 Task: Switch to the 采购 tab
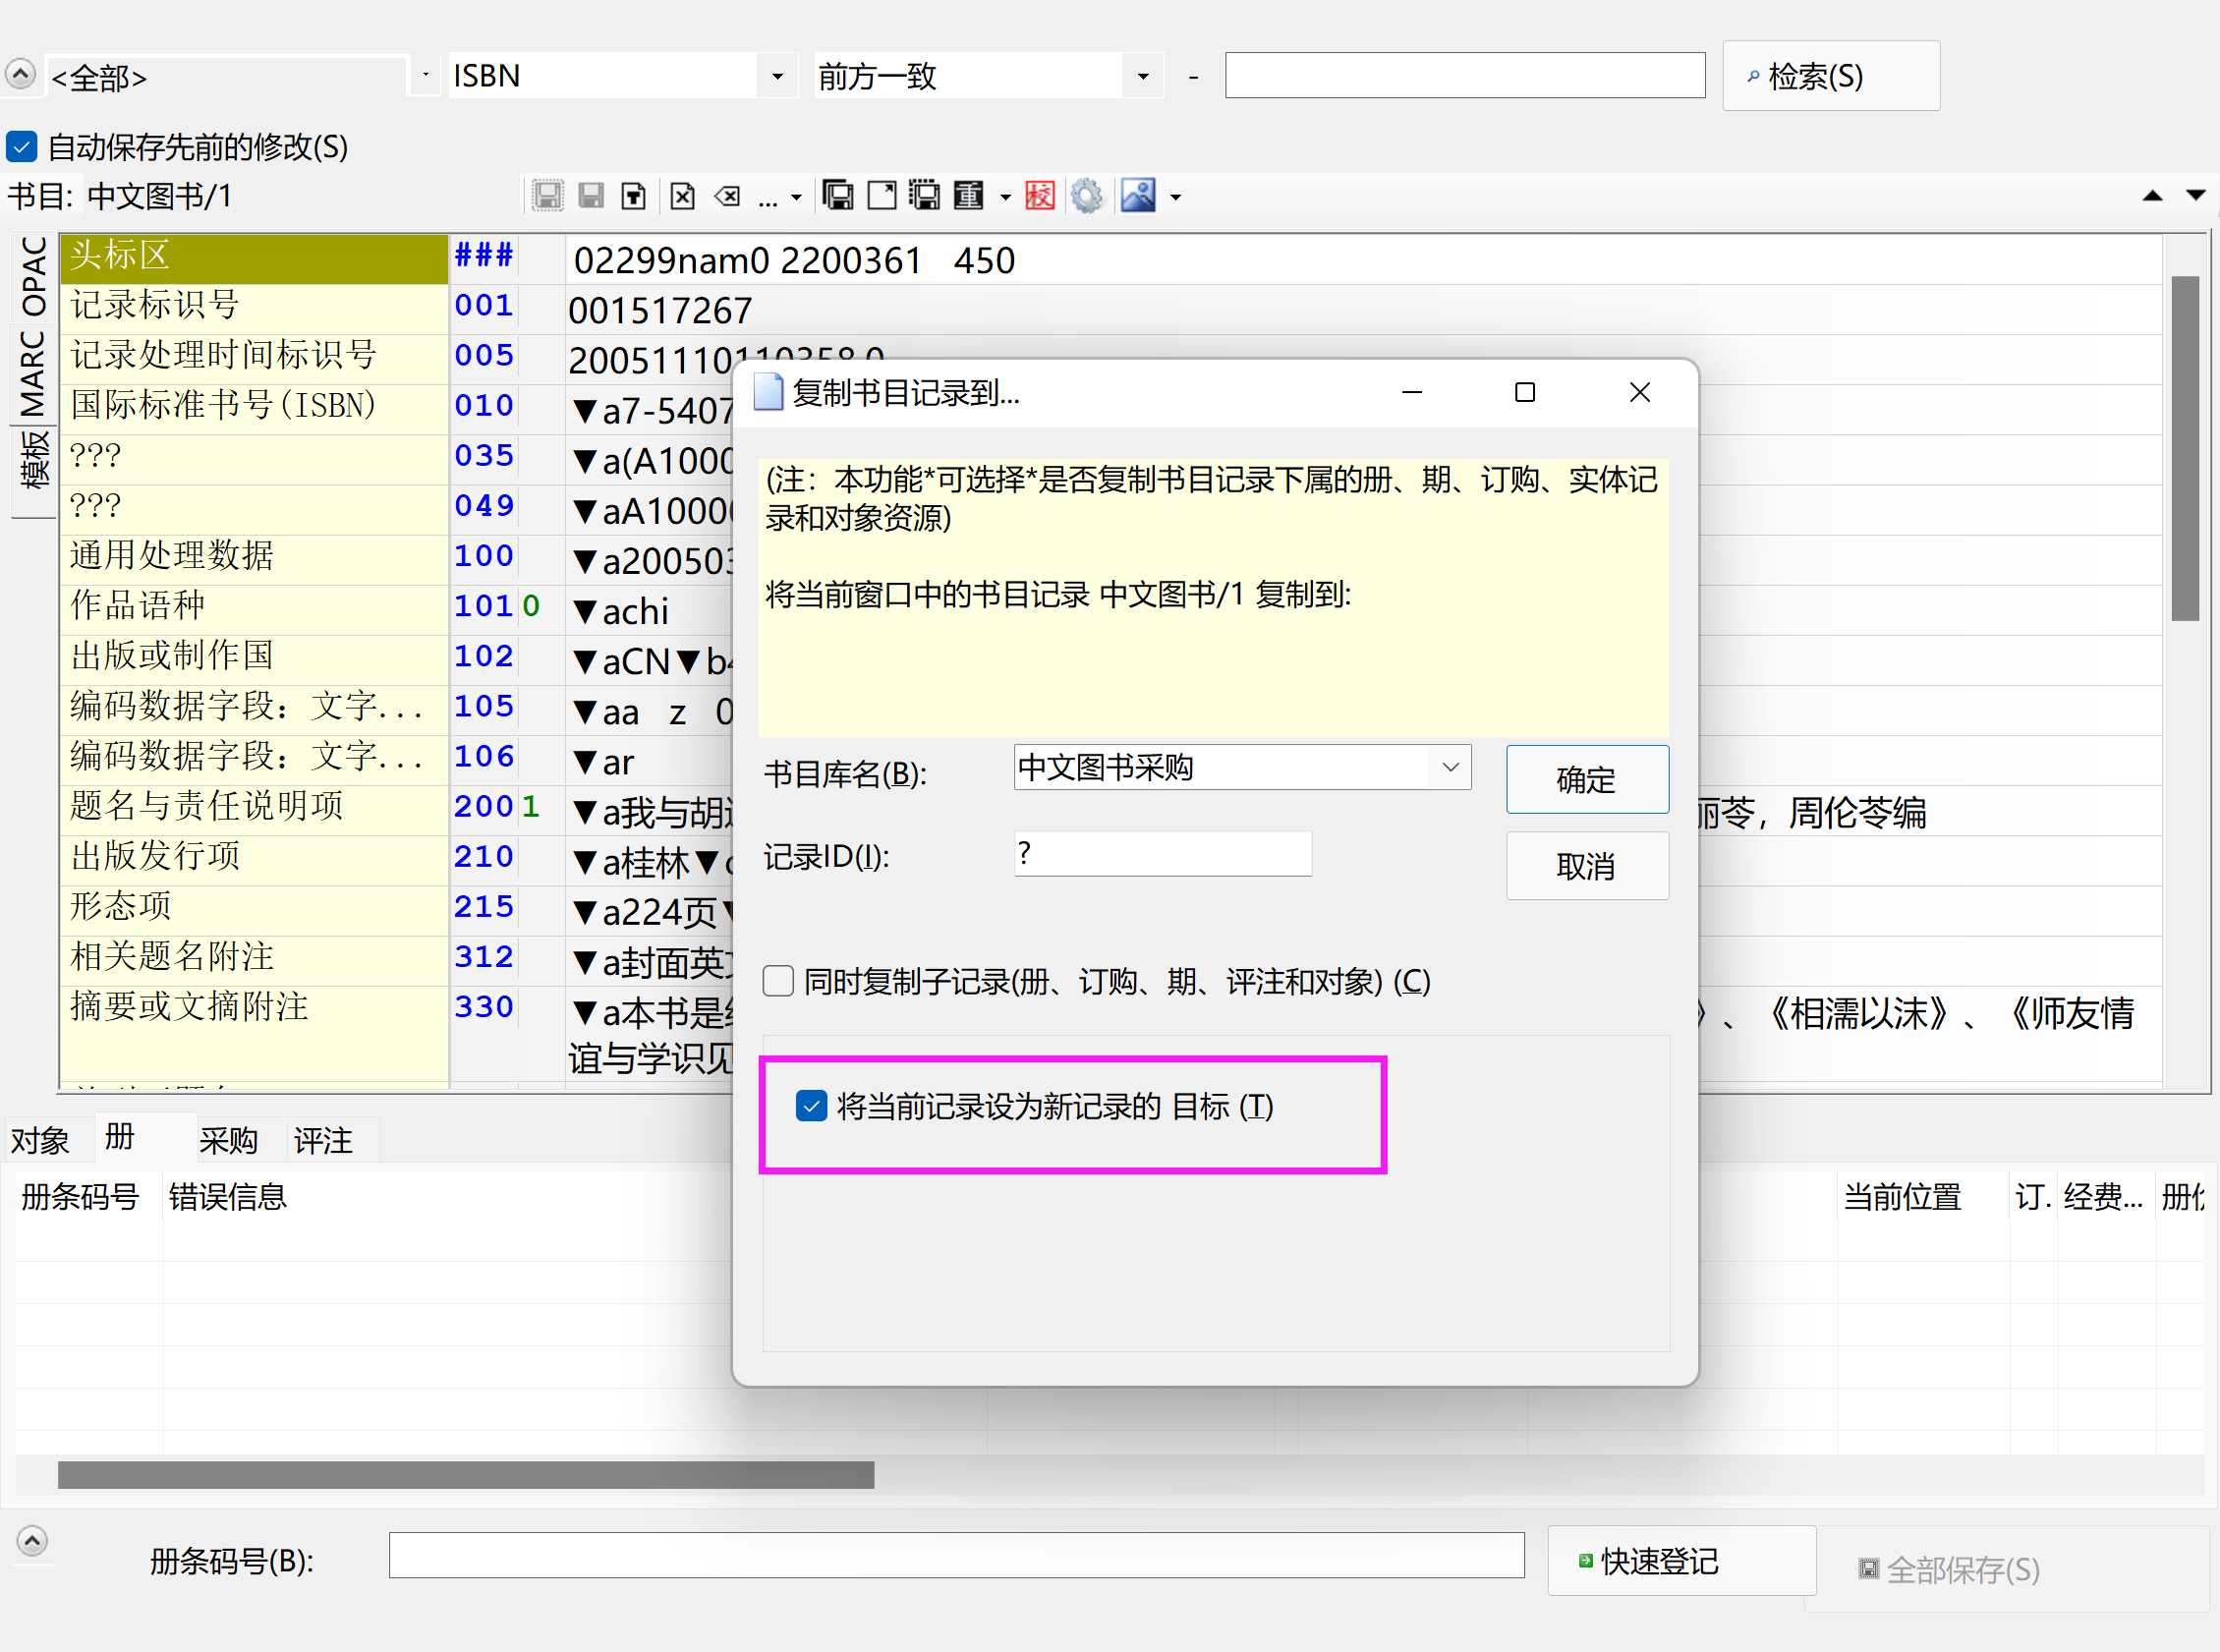pyautogui.click(x=228, y=1140)
